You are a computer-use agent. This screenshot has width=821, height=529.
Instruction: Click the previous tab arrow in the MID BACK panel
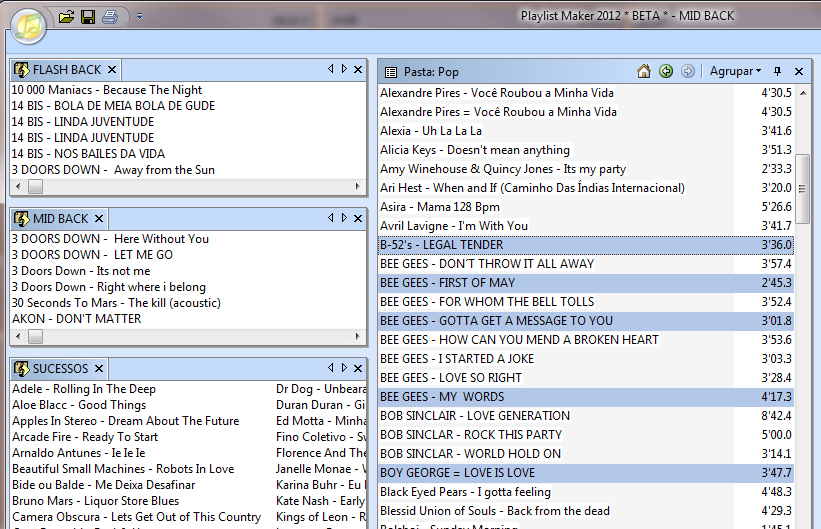point(330,217)
